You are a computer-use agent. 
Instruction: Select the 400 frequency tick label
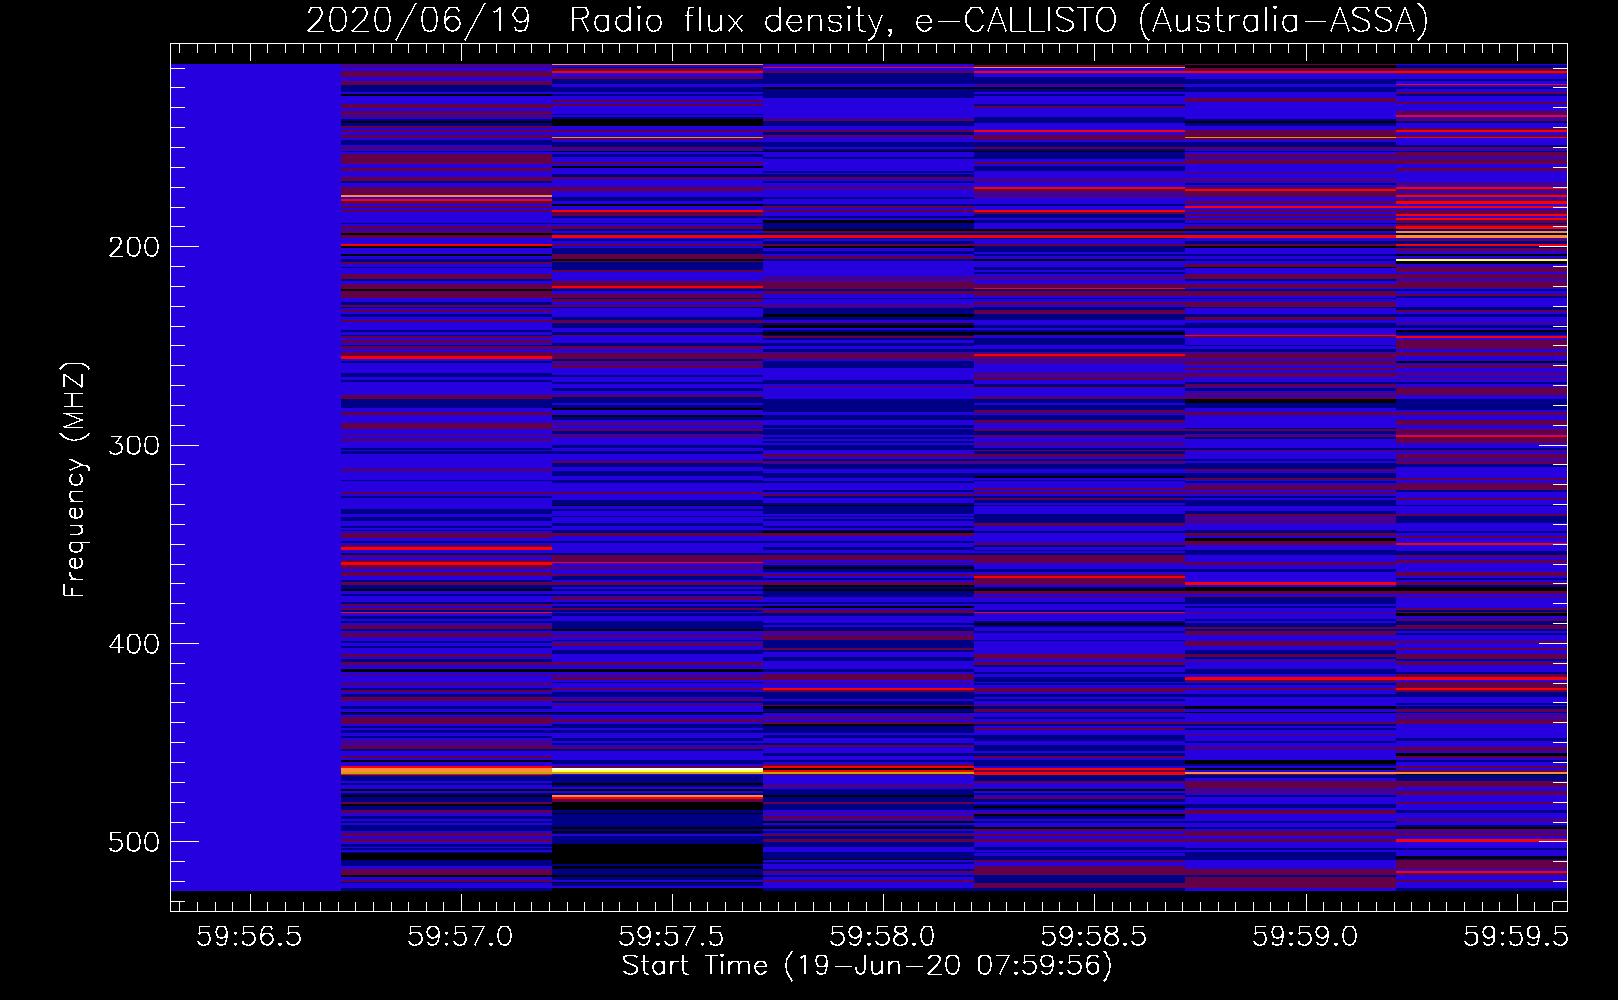tap(133, 644)
